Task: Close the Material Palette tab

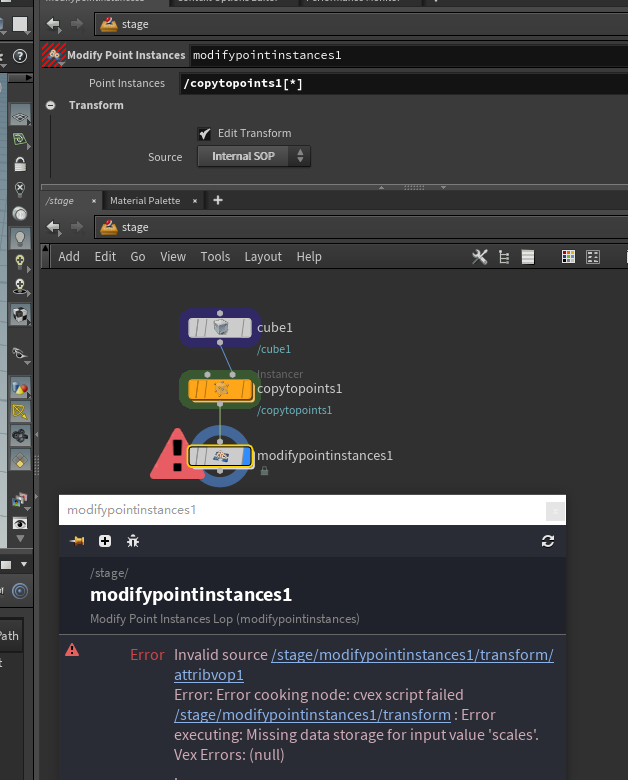Action: click(195, 201)
